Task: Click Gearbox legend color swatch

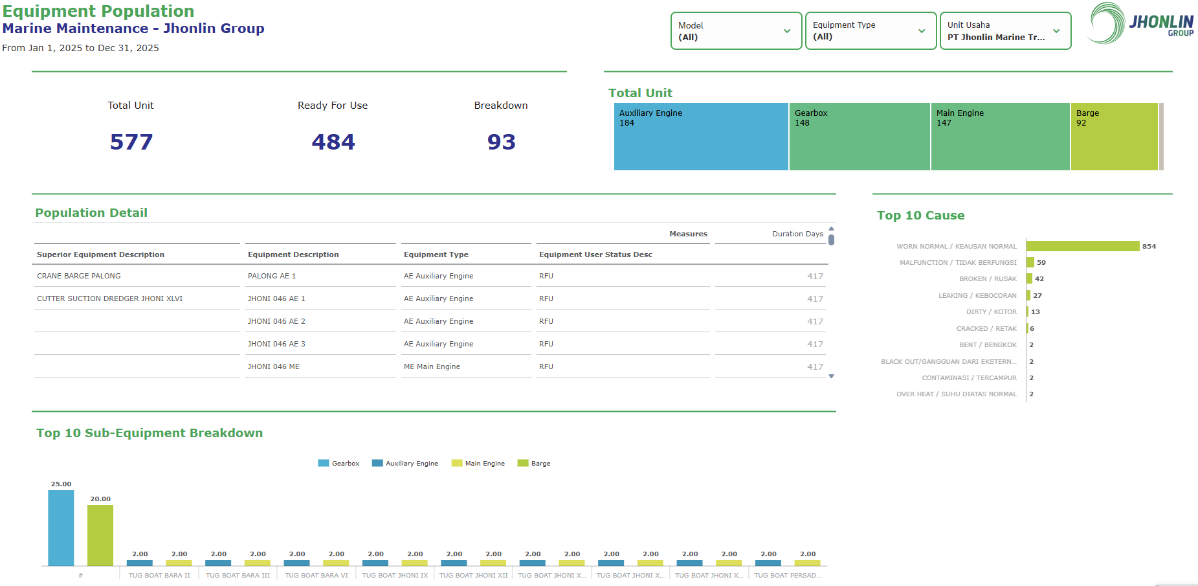Action: coord(323,463)
